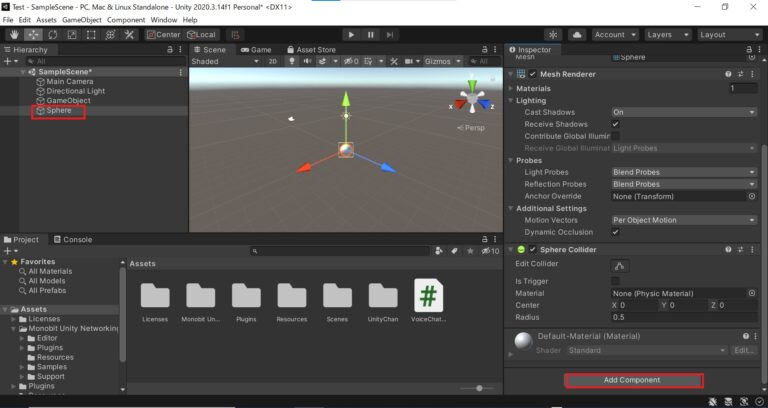Enable Contribute Global Illumination checkbox
768x408 pixels.
[x=615, y=136]
